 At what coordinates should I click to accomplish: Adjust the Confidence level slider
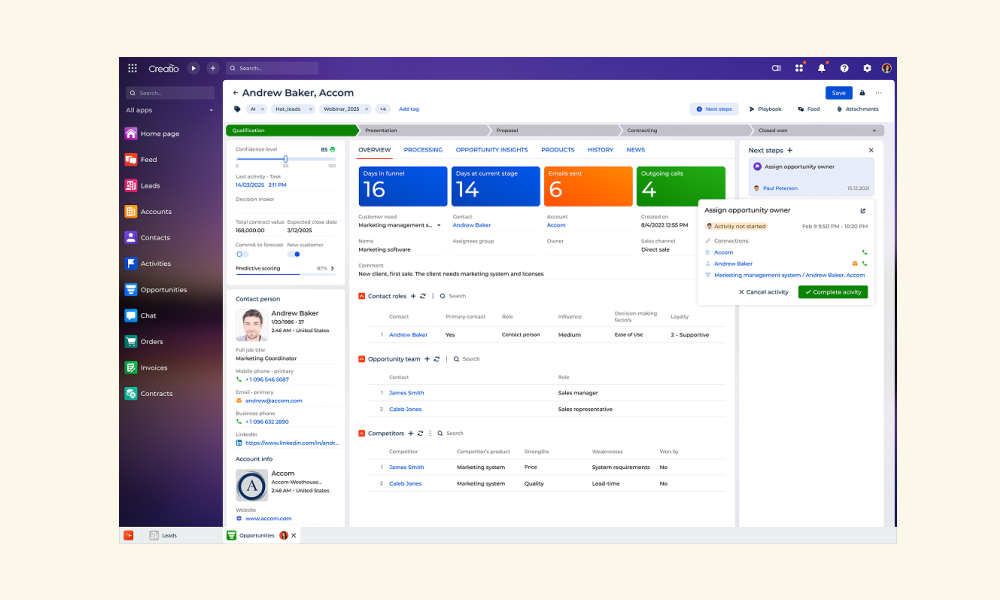pos(286,159)
